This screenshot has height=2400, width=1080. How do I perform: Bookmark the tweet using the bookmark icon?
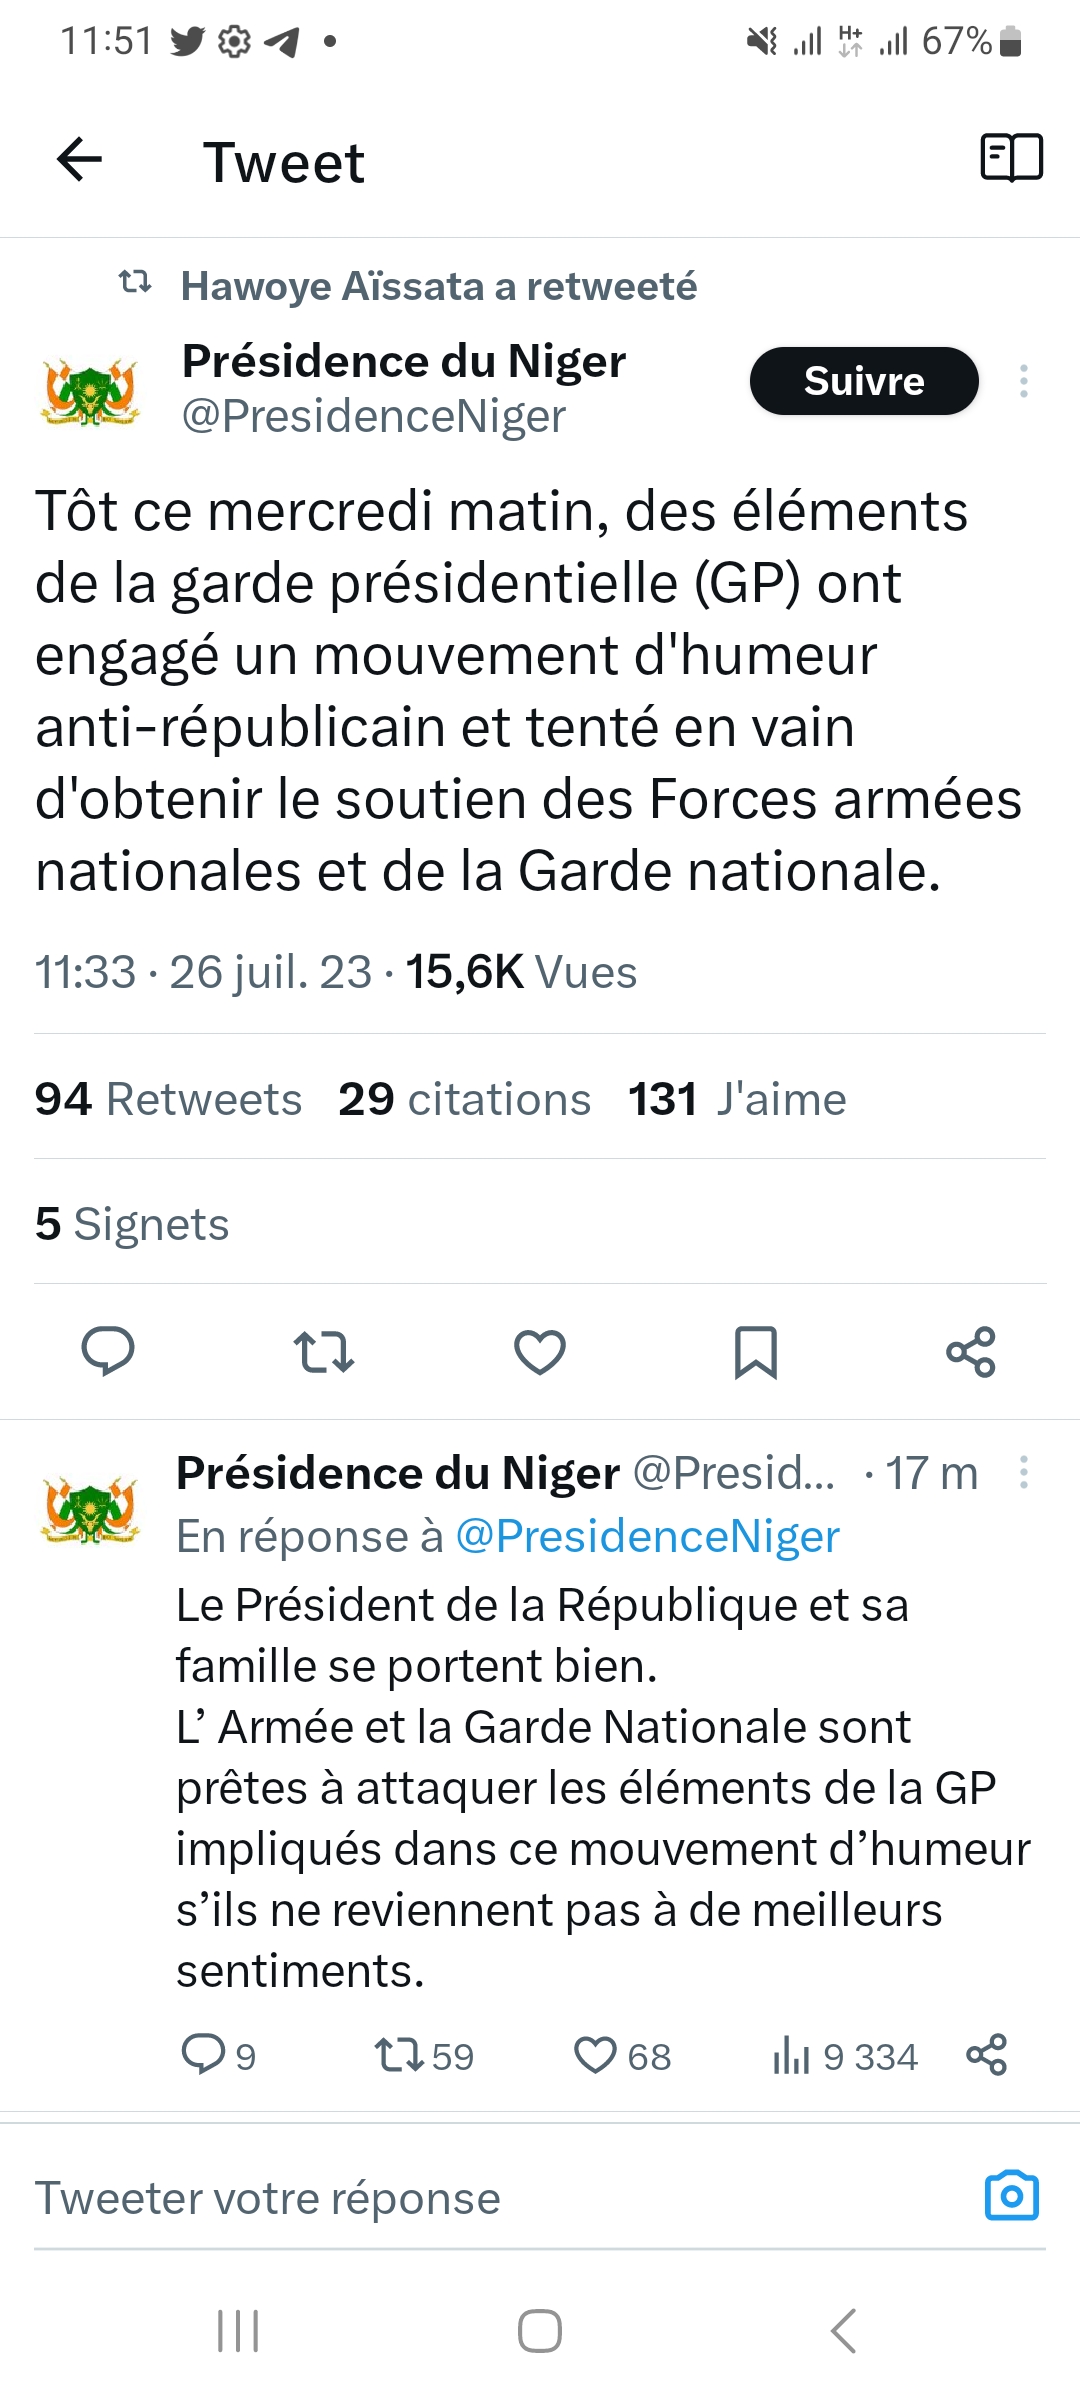tap(755, 1354)
